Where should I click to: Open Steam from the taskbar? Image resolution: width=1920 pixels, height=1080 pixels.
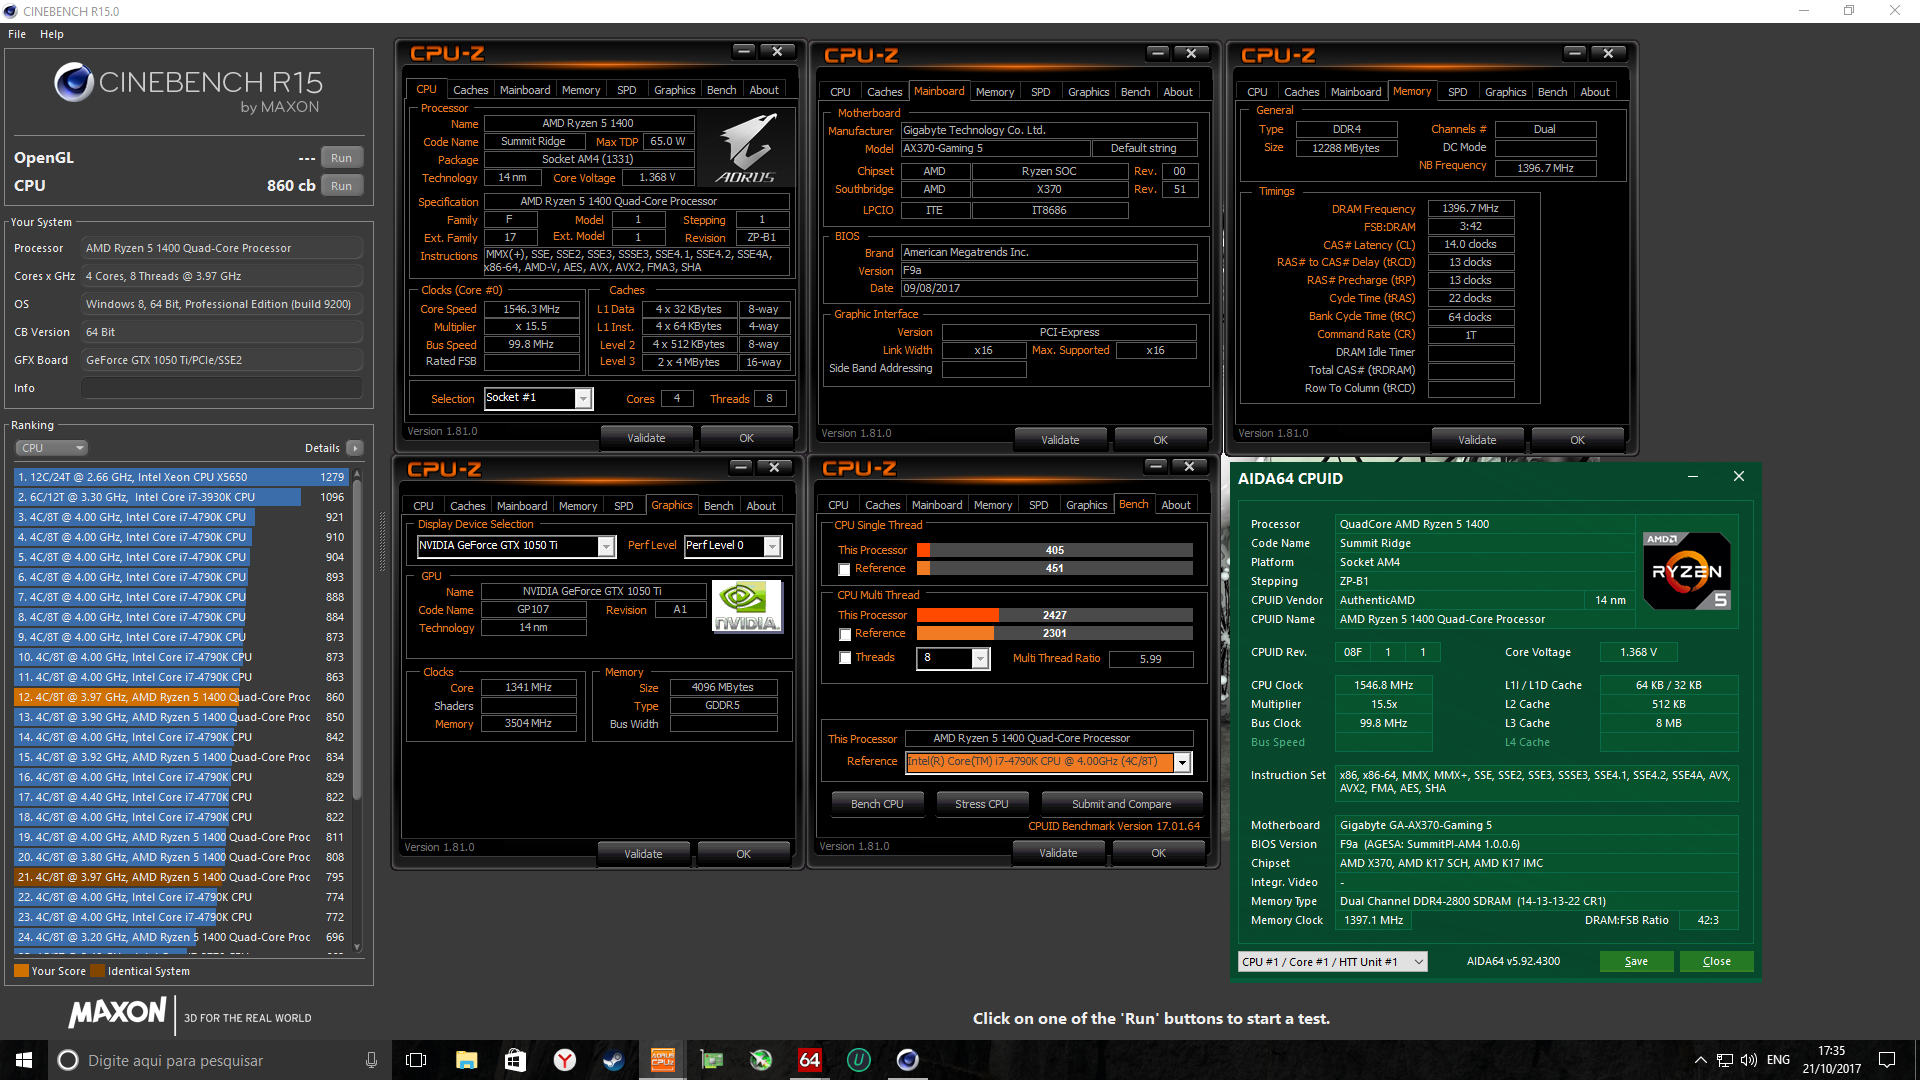coord(613,1060)
